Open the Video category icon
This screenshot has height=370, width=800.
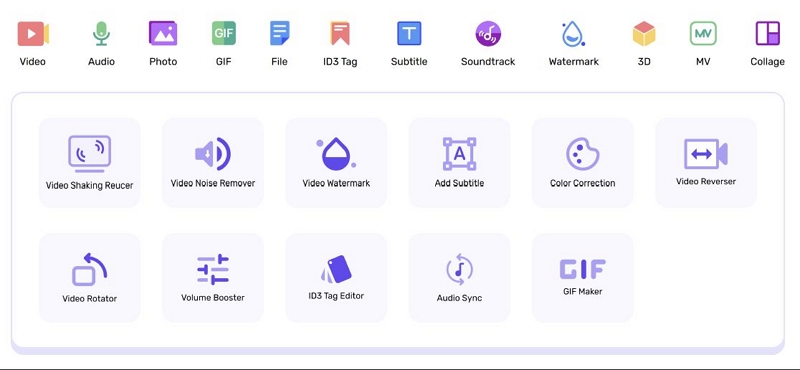33,34
